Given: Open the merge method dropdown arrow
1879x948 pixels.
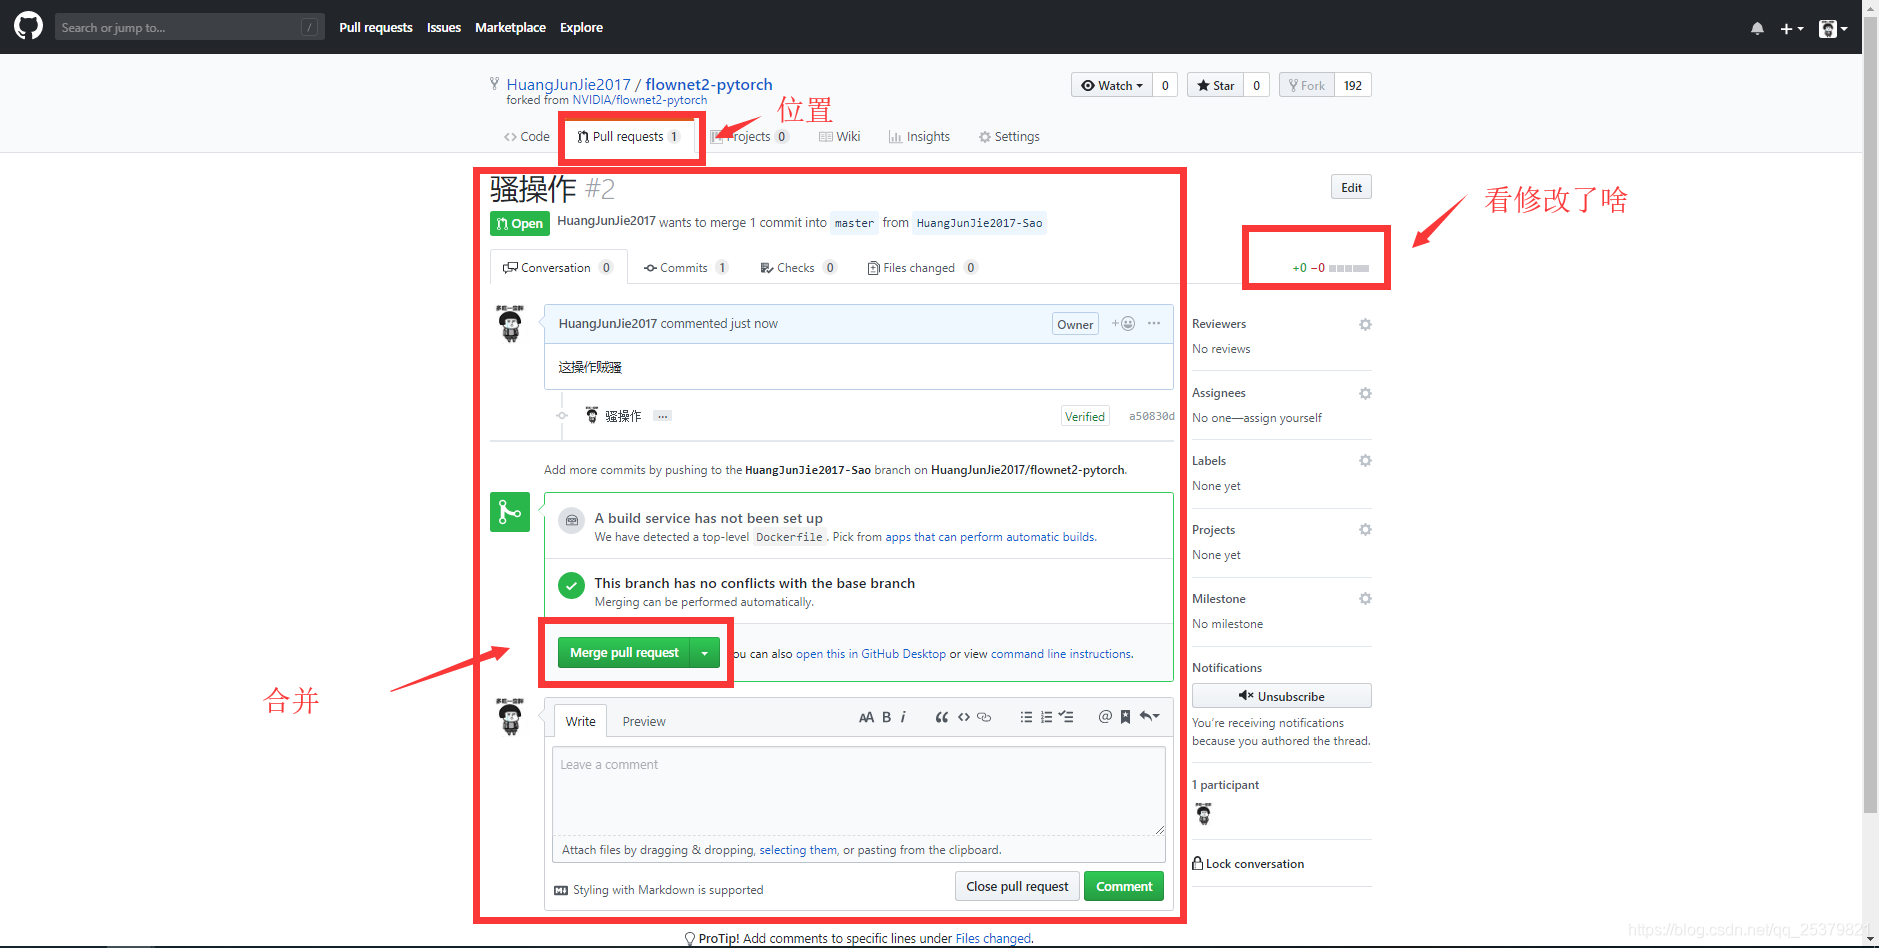Looking at the screenshot, I should click(x=705, y=652).
